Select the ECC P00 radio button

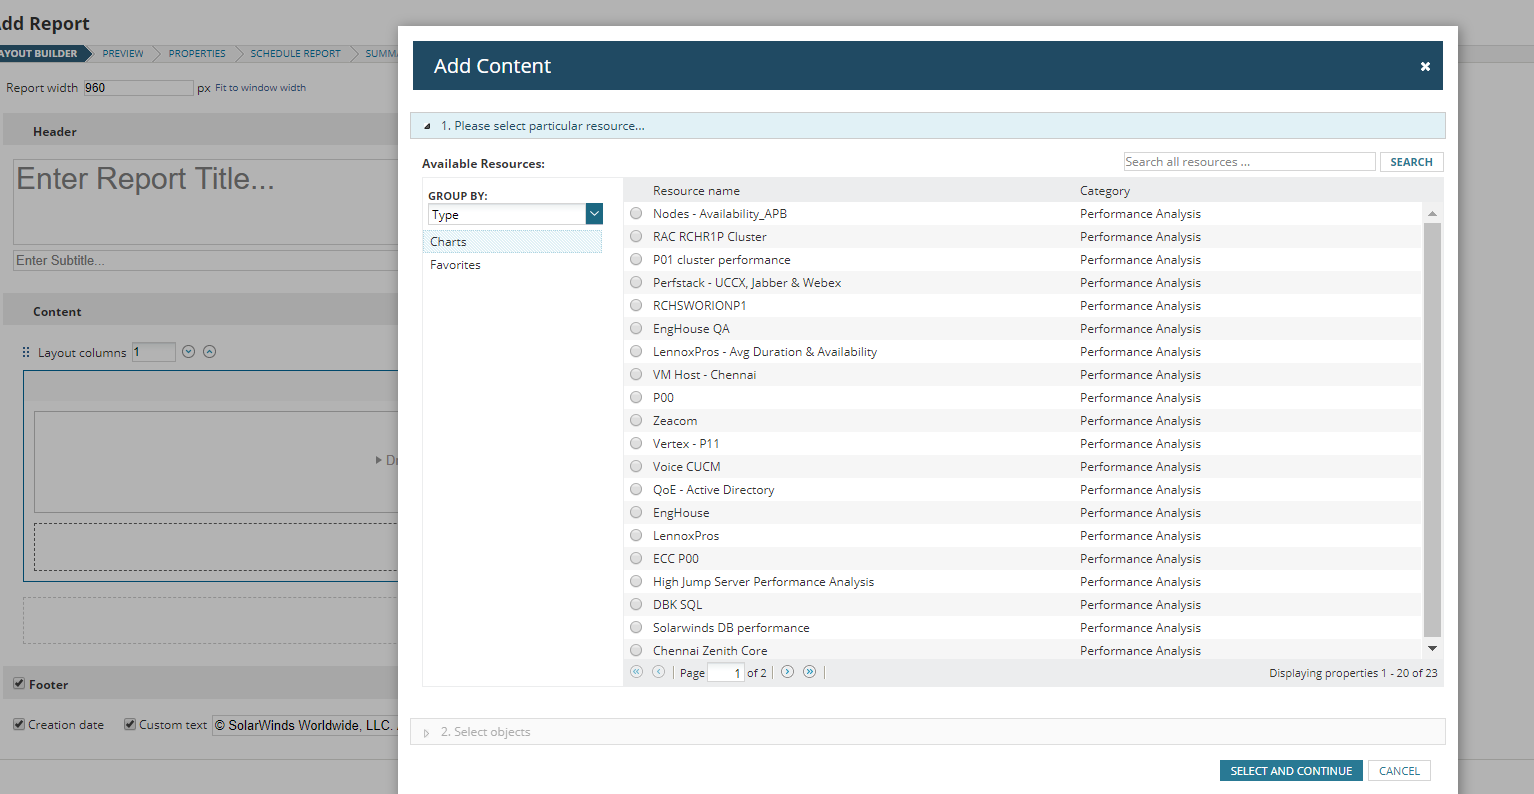636,558
